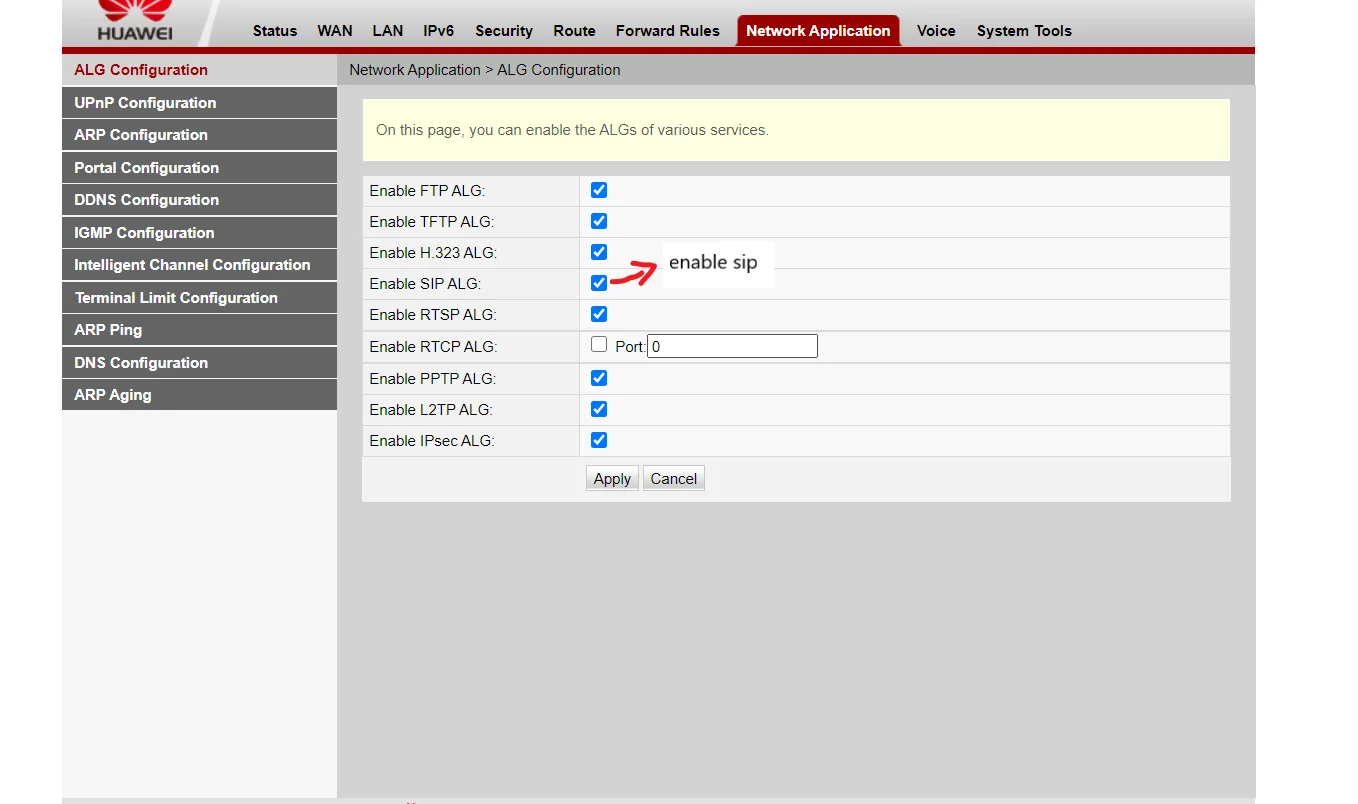Viewport: 1358px width, 804px height.
Task: Enable the RTCP ALG checkbox
Action: point(599,345)
